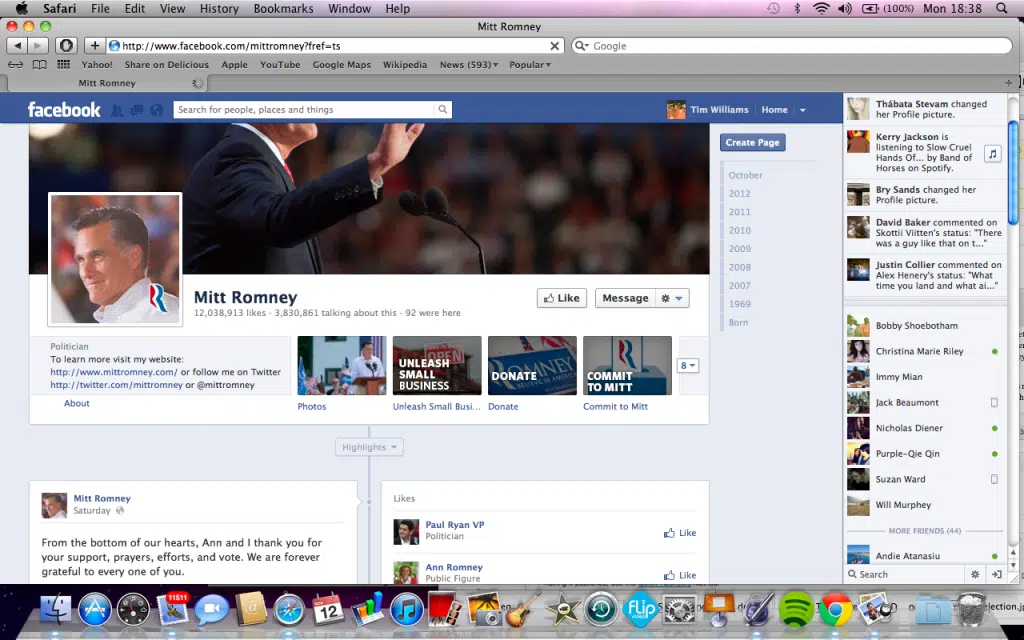
Task: Click the add bookmark plus button
Action: click(x=95, y=46)
